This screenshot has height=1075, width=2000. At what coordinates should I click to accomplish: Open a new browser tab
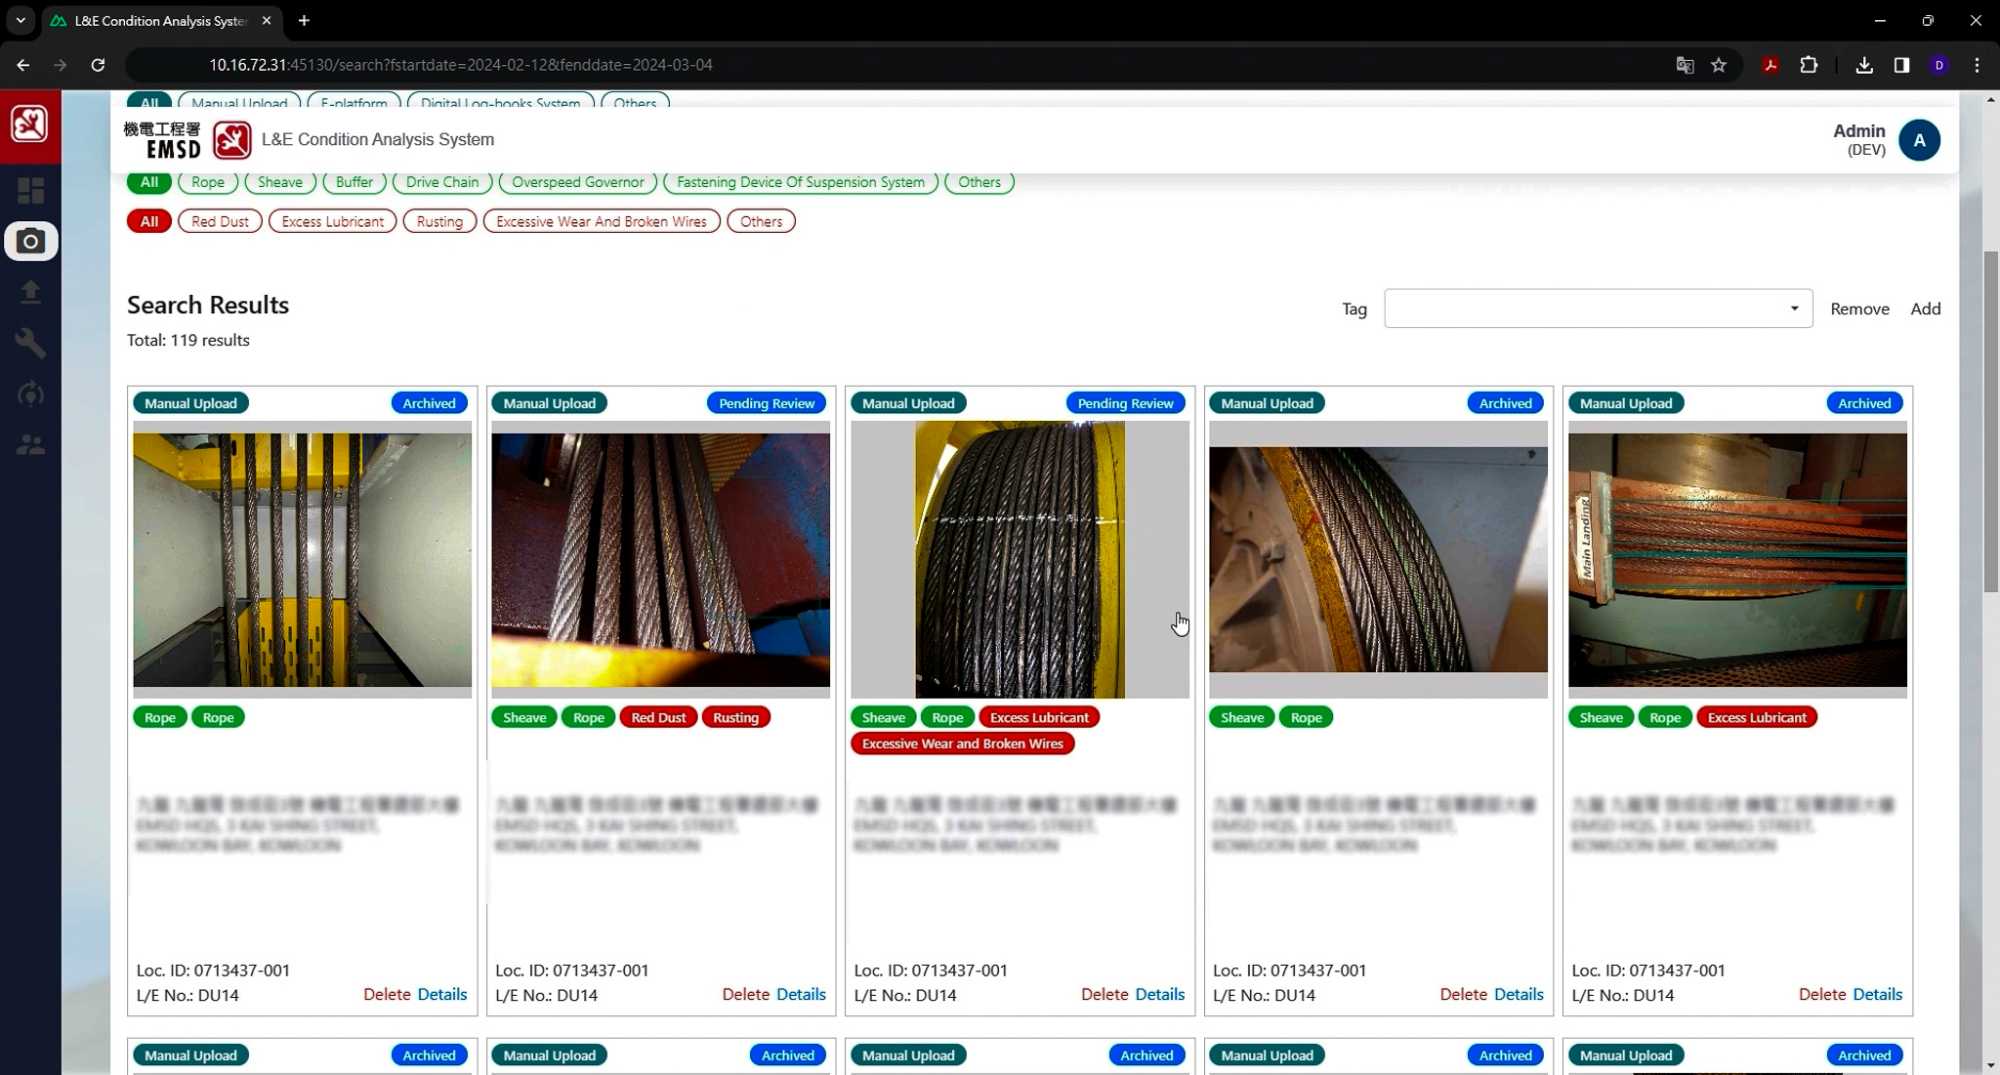[304, 20]
